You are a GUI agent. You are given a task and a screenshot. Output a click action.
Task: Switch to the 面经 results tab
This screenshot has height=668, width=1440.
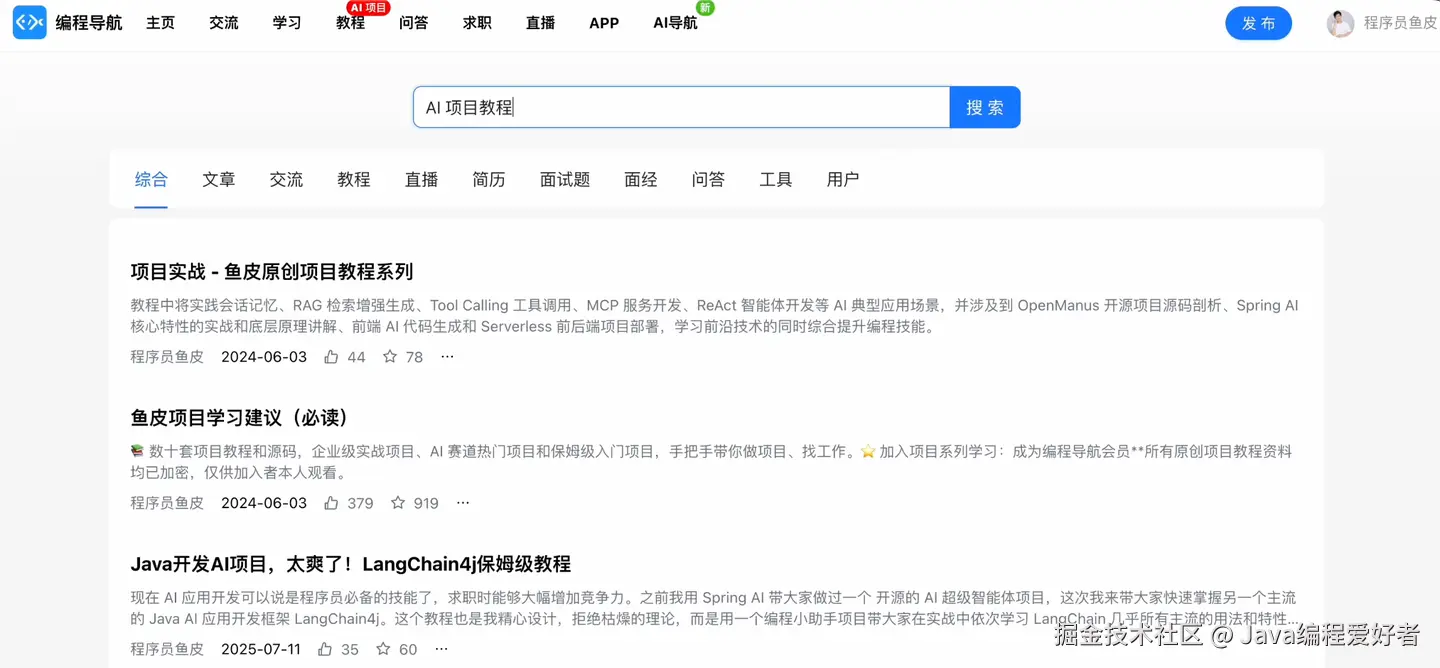[x=641, y=180]
